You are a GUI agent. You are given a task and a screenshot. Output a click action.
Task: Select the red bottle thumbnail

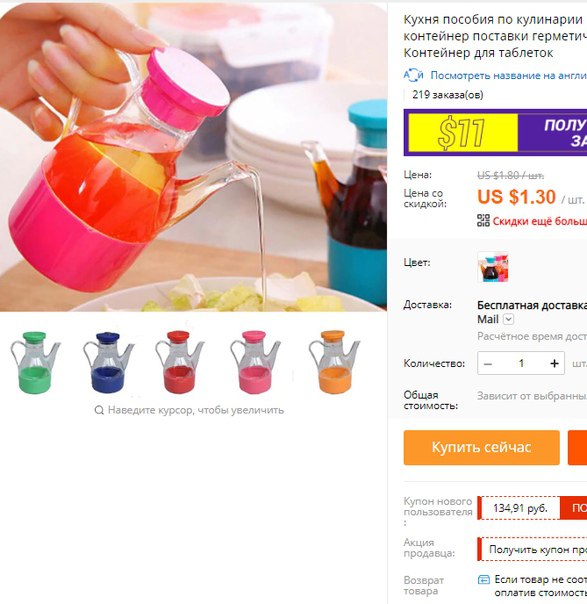pos(179,362)
